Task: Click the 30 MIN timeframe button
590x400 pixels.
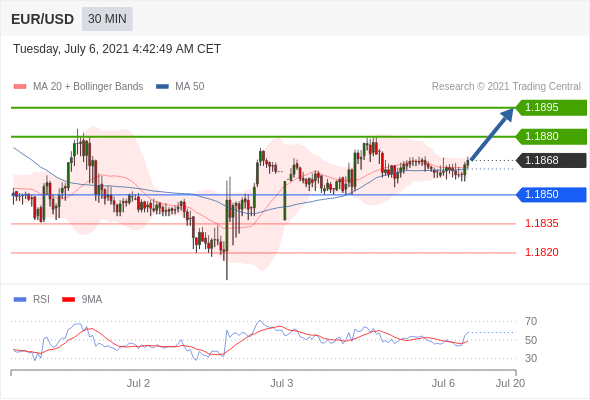Action: coord(107,19)
